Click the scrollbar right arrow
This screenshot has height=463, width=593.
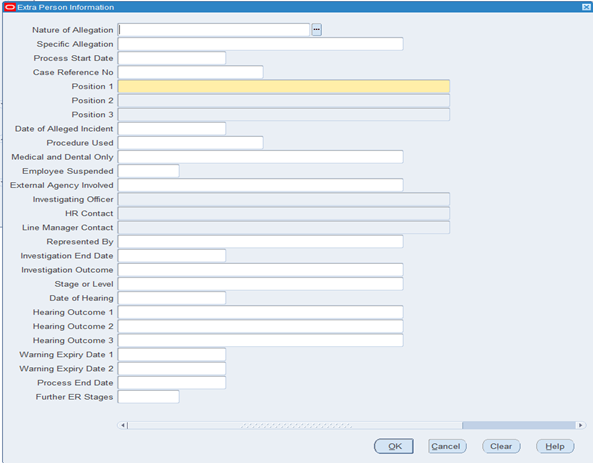(581, 425)
